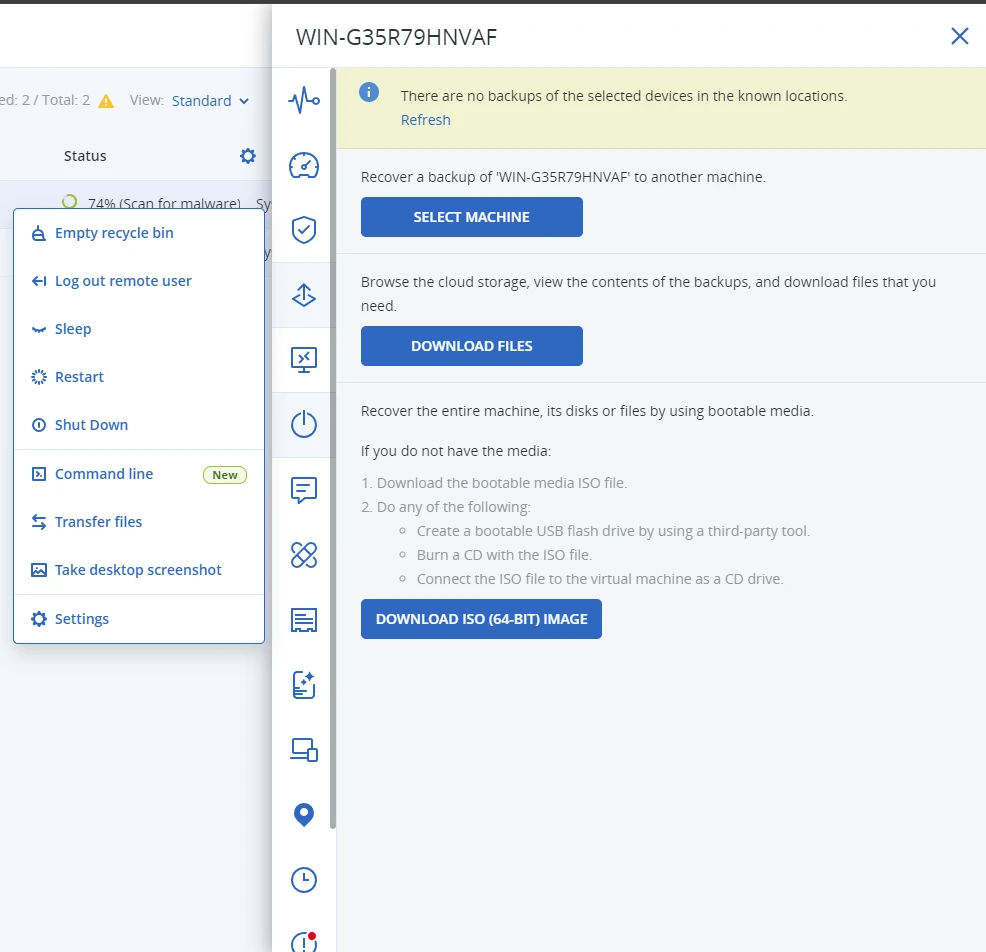Select Transfer files option
The image size is (986, 952).
click(138, 522)
